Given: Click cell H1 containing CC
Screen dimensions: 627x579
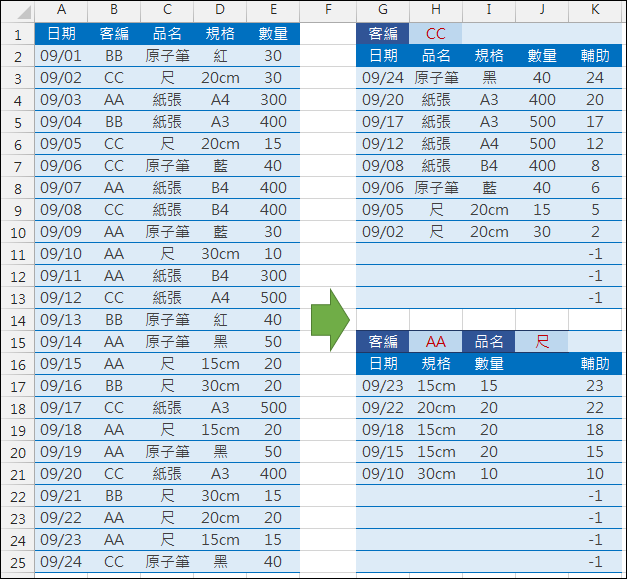Looking at the screenshot, I should (435, 34).
